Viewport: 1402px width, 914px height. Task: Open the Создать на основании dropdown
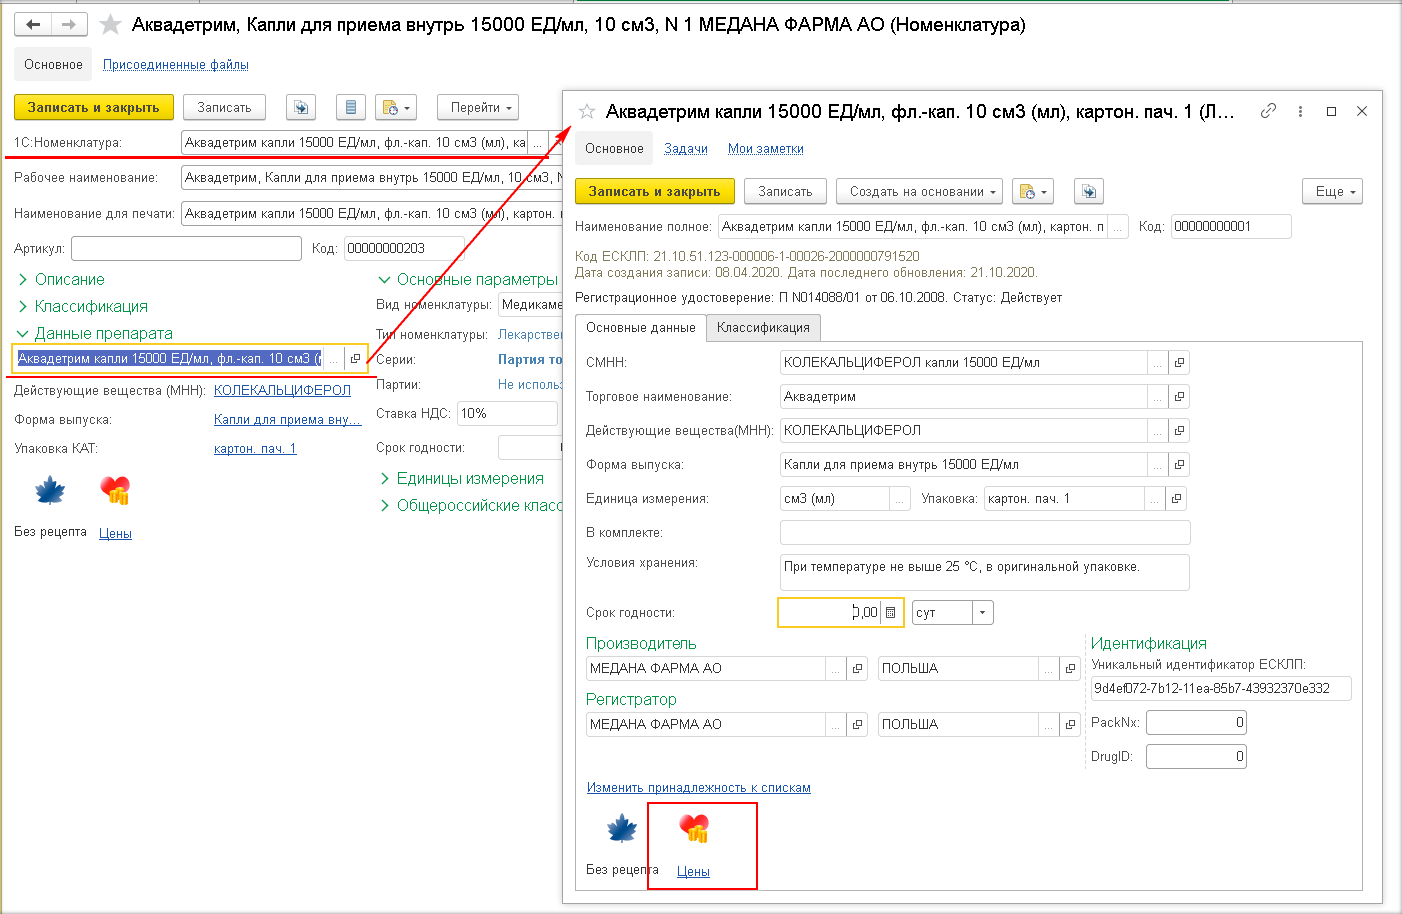click(x=920, y=191)
